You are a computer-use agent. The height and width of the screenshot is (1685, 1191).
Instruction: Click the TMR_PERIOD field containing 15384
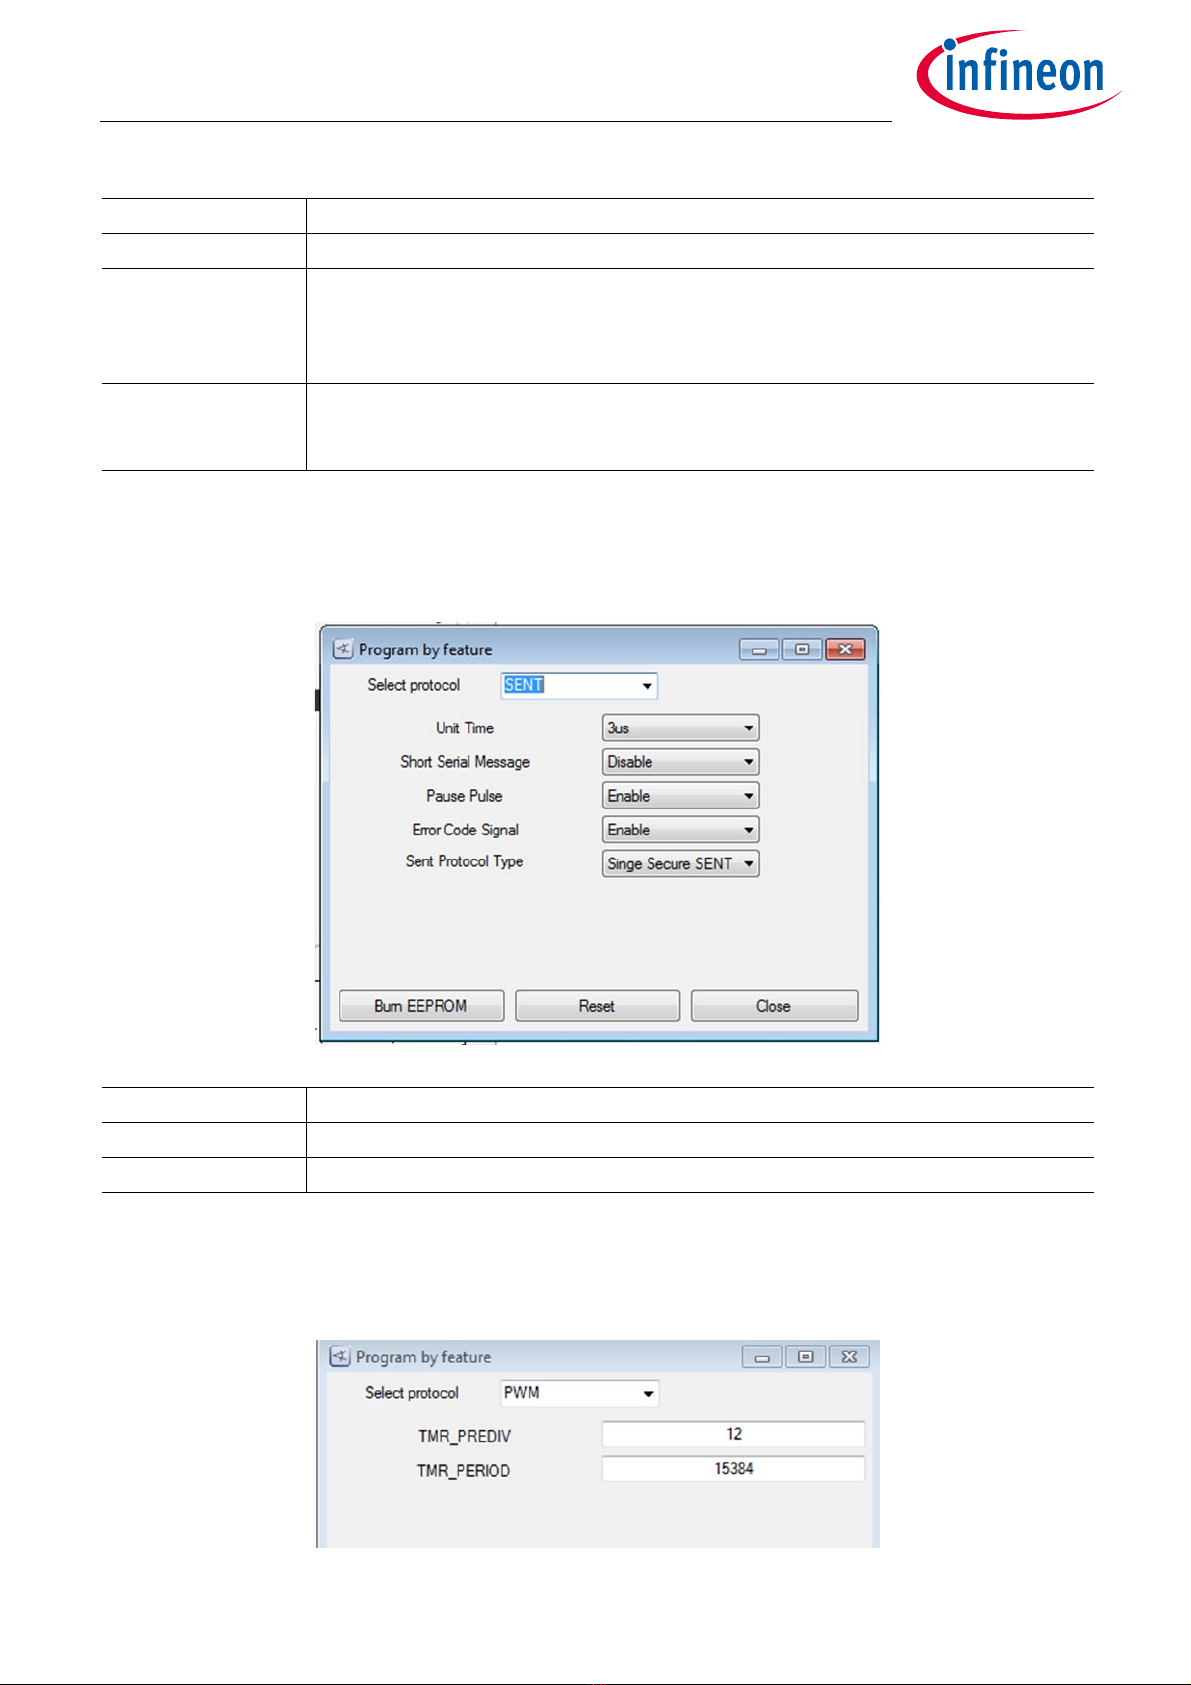pyautogui.click(x=733, y=1469)
